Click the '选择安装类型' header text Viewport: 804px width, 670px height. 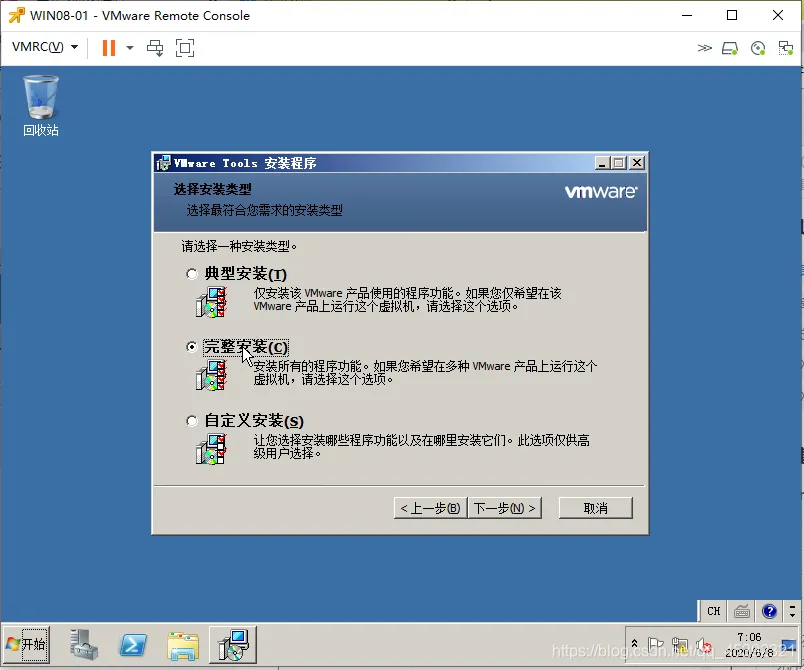pyautogui.click(x=212, y=189)
